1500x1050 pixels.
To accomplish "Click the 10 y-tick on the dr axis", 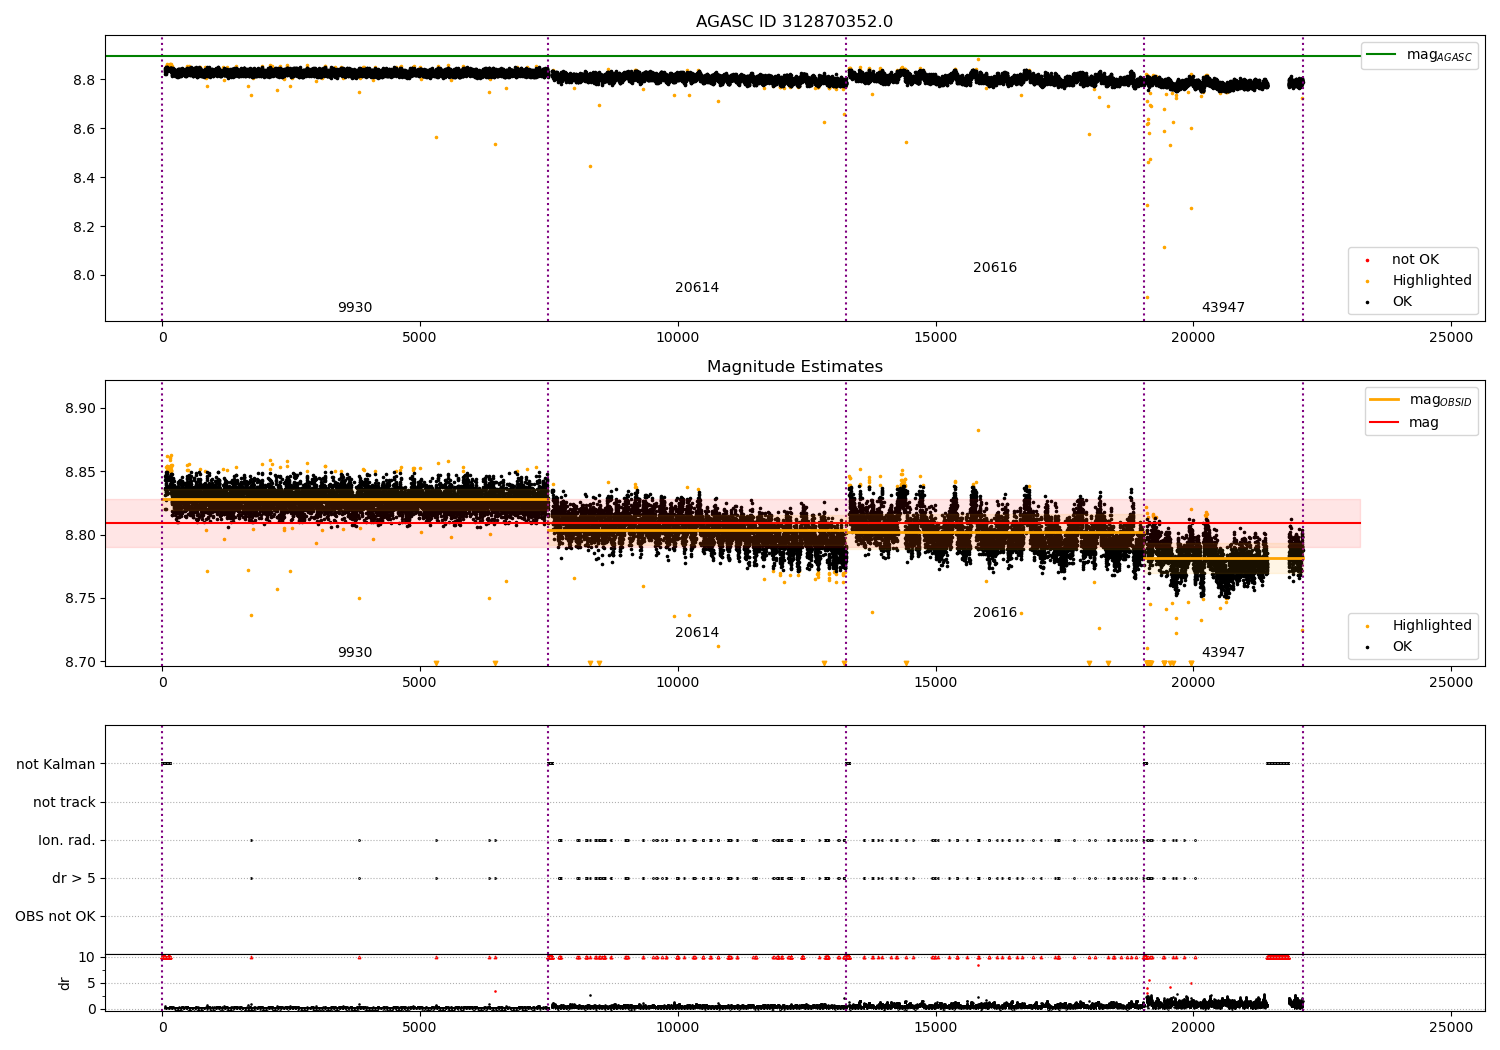I will click(87, 957).
